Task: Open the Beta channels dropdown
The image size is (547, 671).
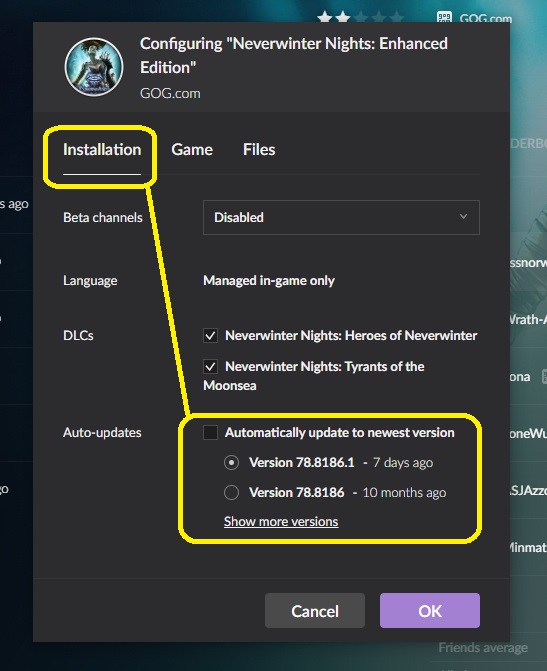Action: coord(341,217)
